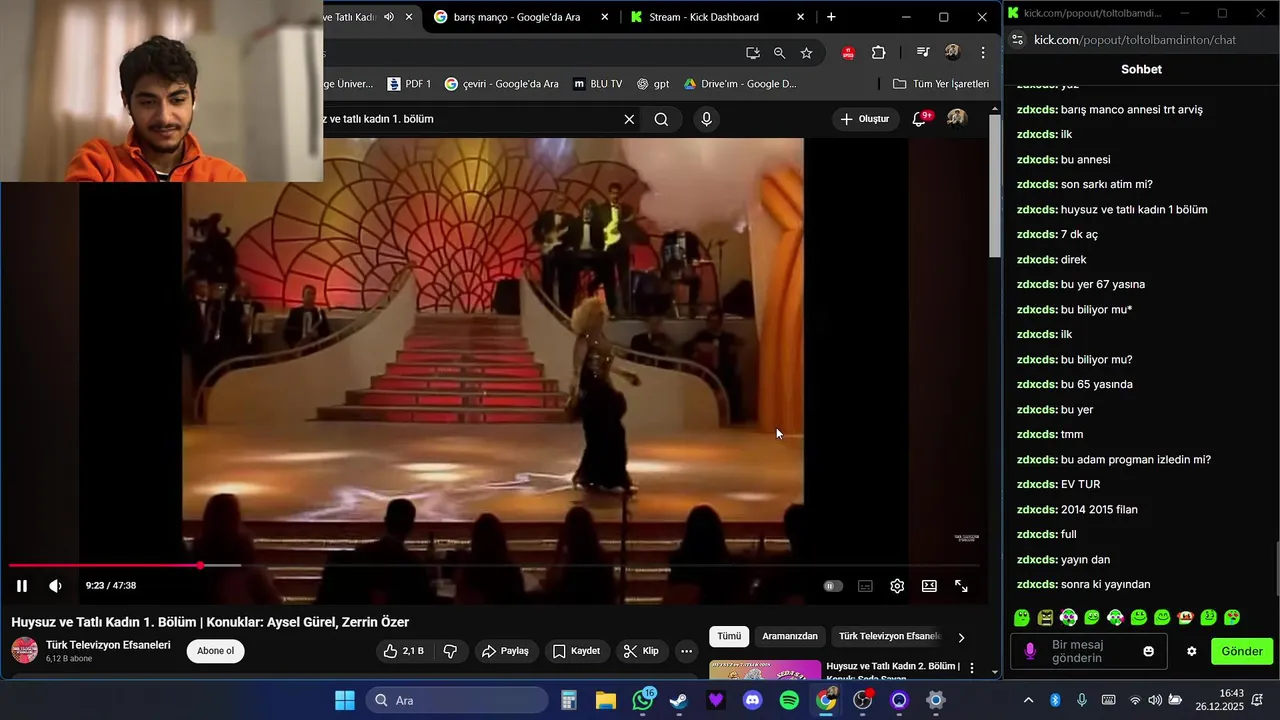The image size is (1280, 720).
Task: Open the BLU TV bookmark
Action: 598,84
